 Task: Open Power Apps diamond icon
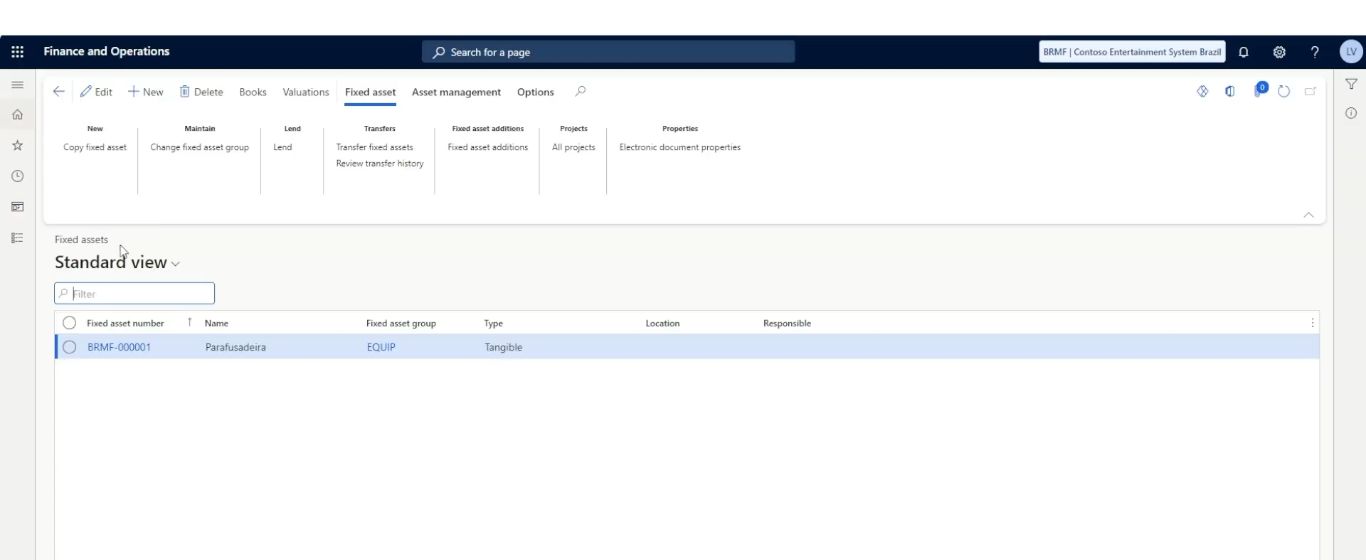[1203, 91]
